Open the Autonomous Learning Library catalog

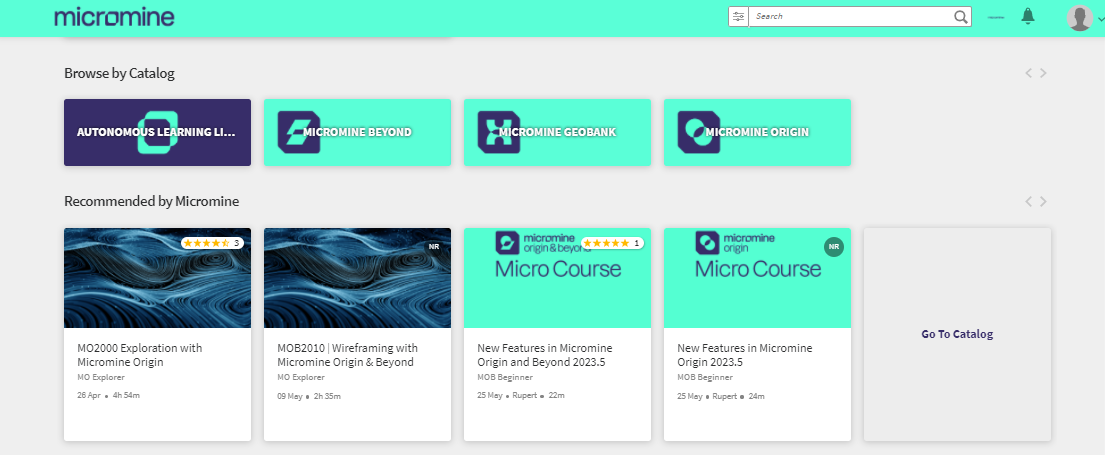click(x=157, y=132)
